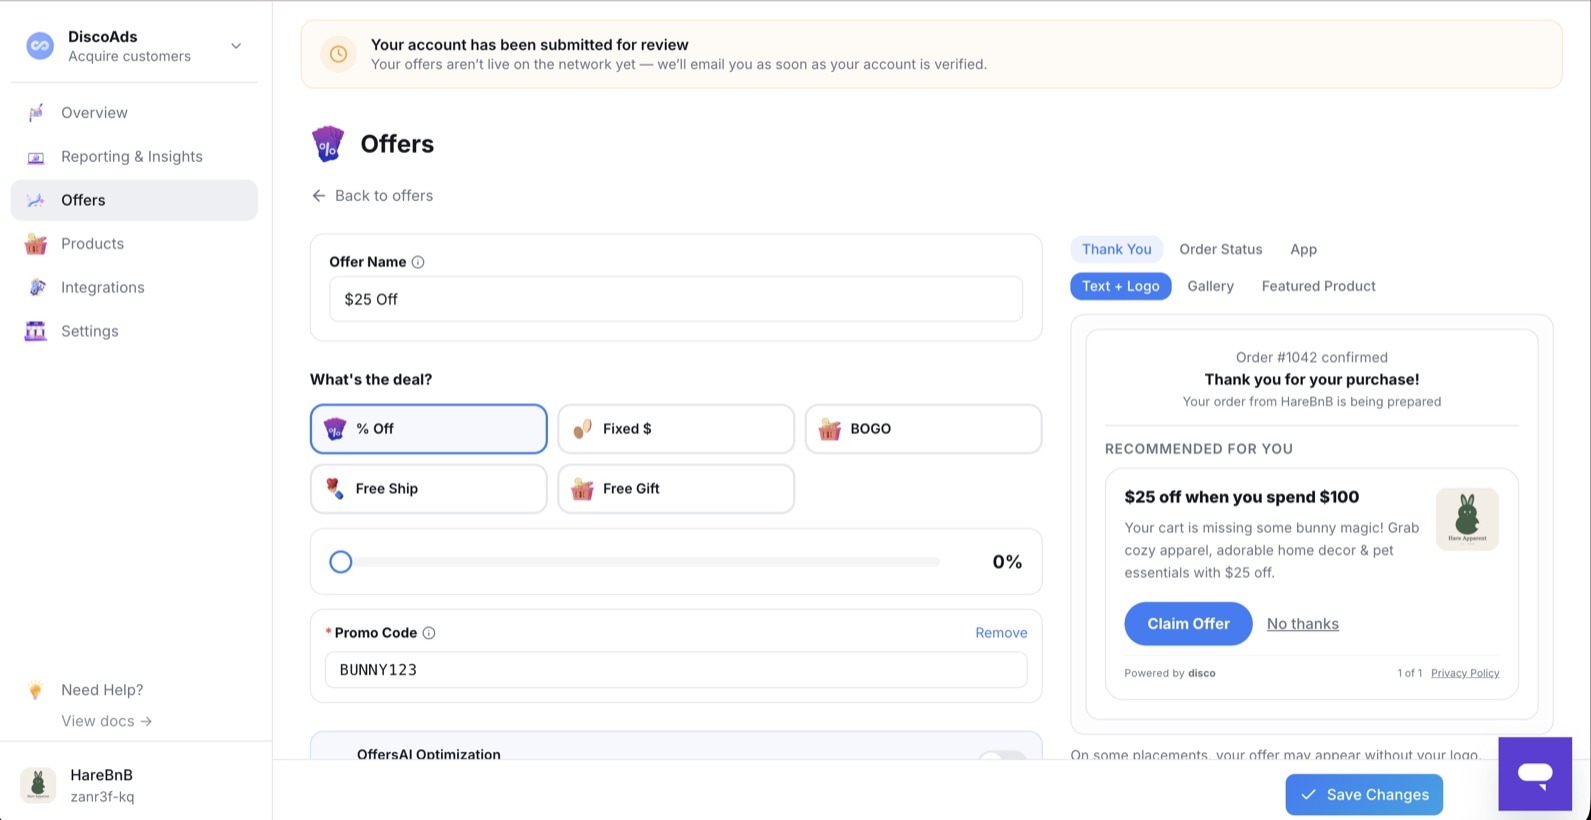Click the 'Need Help?' label
The width and height of the screenshot is (1591, 820).
(x=102, y=690)
